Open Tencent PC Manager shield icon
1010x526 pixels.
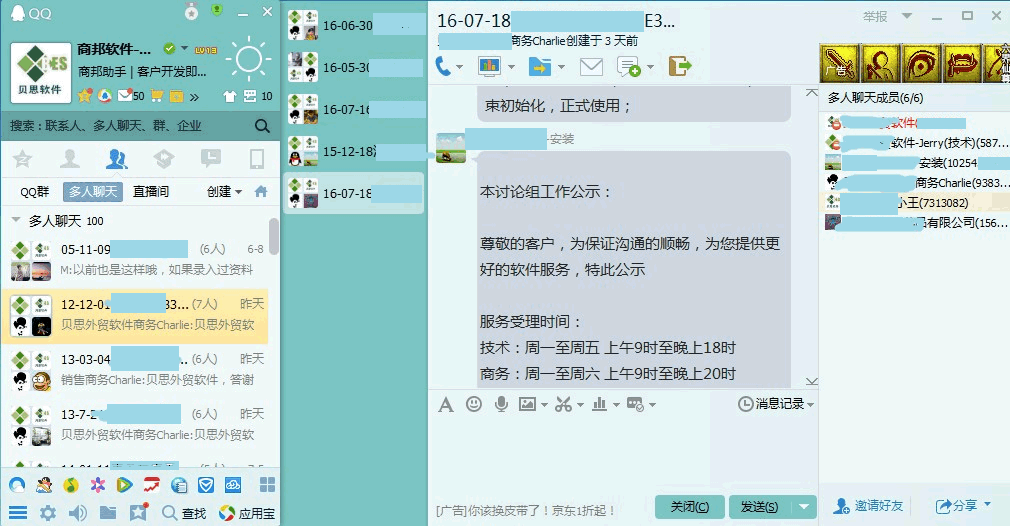click(x=205, y=485)
